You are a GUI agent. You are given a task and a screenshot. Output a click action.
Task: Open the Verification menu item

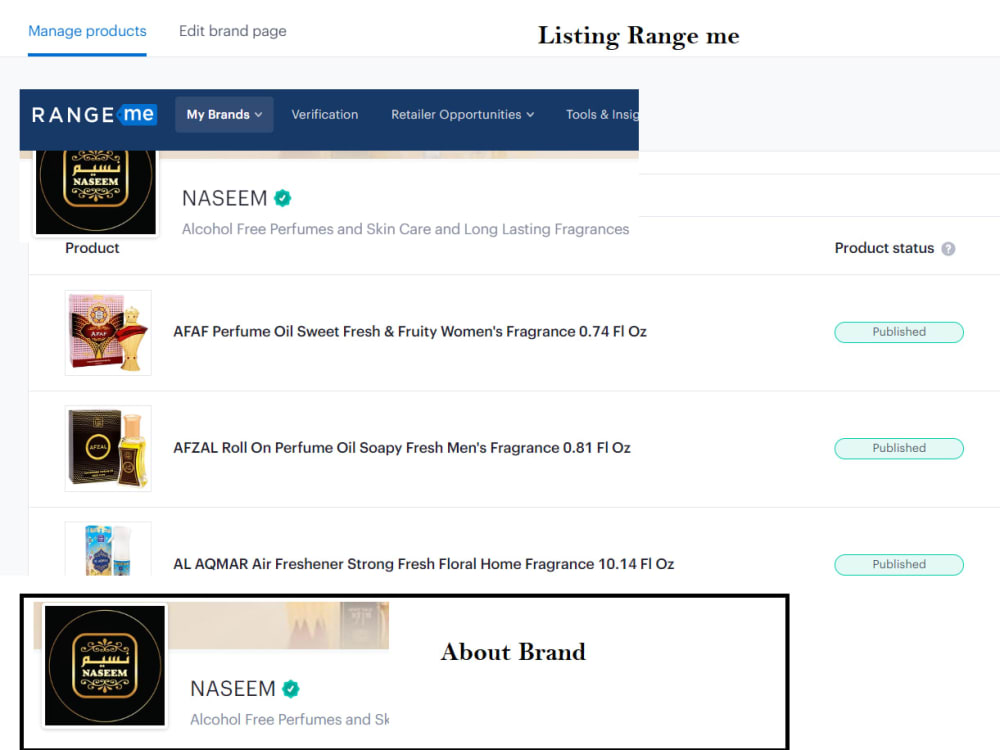click(325, 115)
